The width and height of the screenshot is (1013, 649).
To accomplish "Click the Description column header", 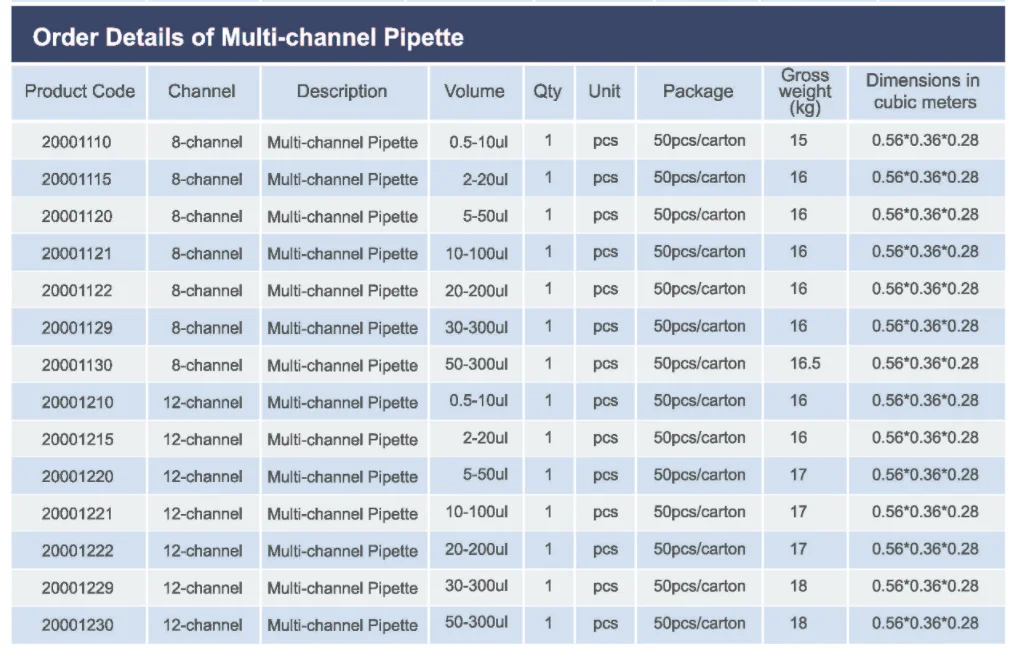I will click(x=342, y=92).
